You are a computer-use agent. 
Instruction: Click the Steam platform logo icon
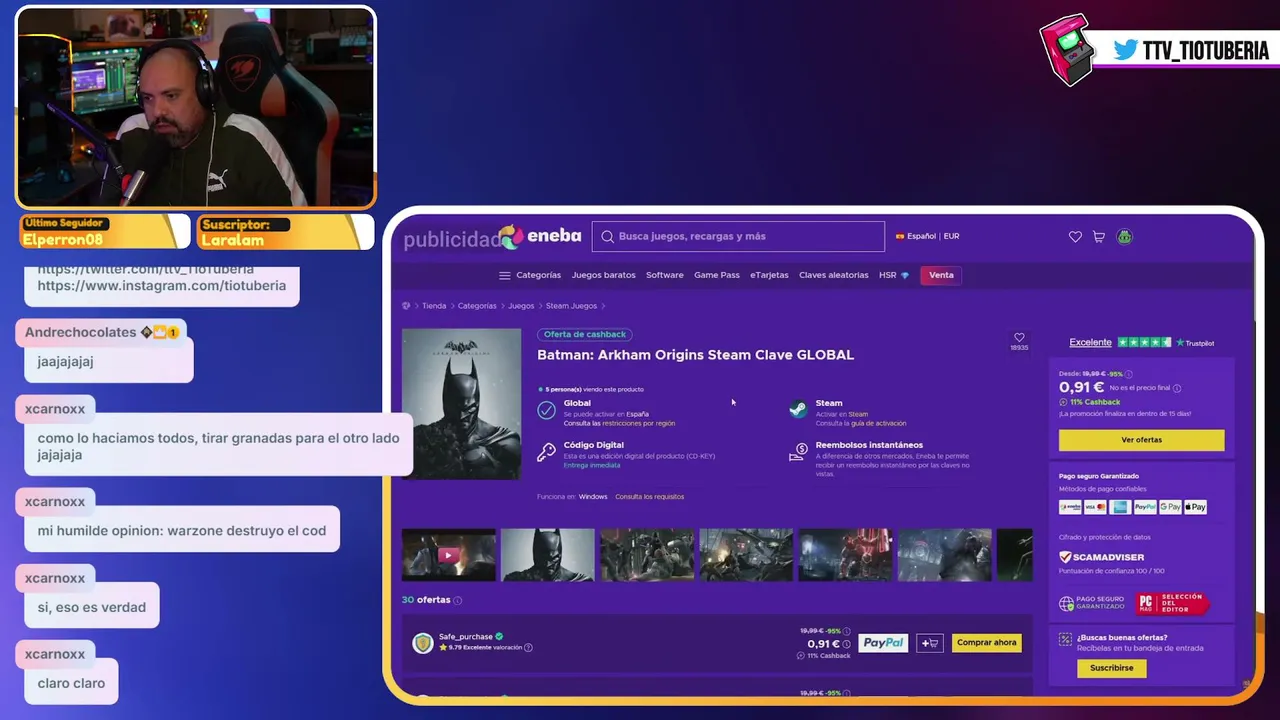pos(798,410)
